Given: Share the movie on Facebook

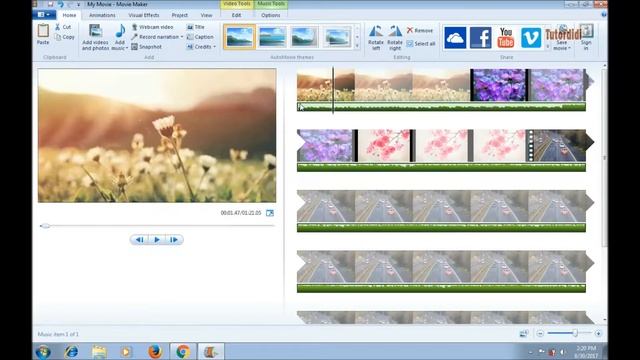Looking at the screenshot, I should point(480,38).
